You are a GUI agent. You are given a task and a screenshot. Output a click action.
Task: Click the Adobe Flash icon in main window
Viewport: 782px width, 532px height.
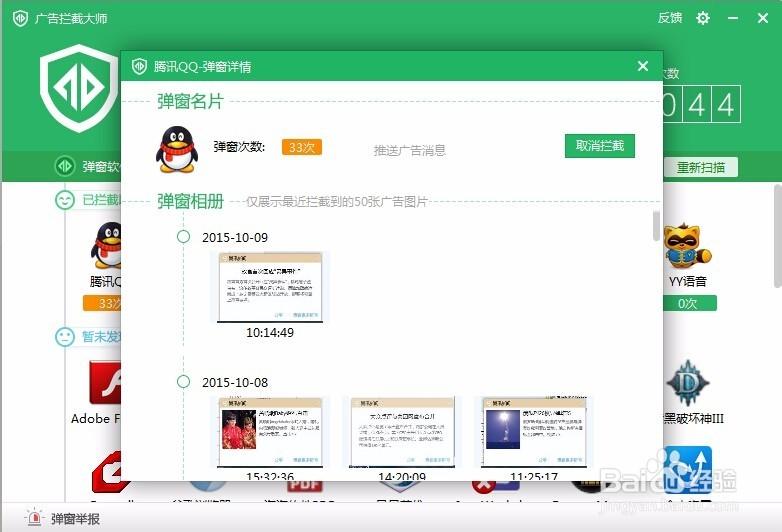point(105,382)
